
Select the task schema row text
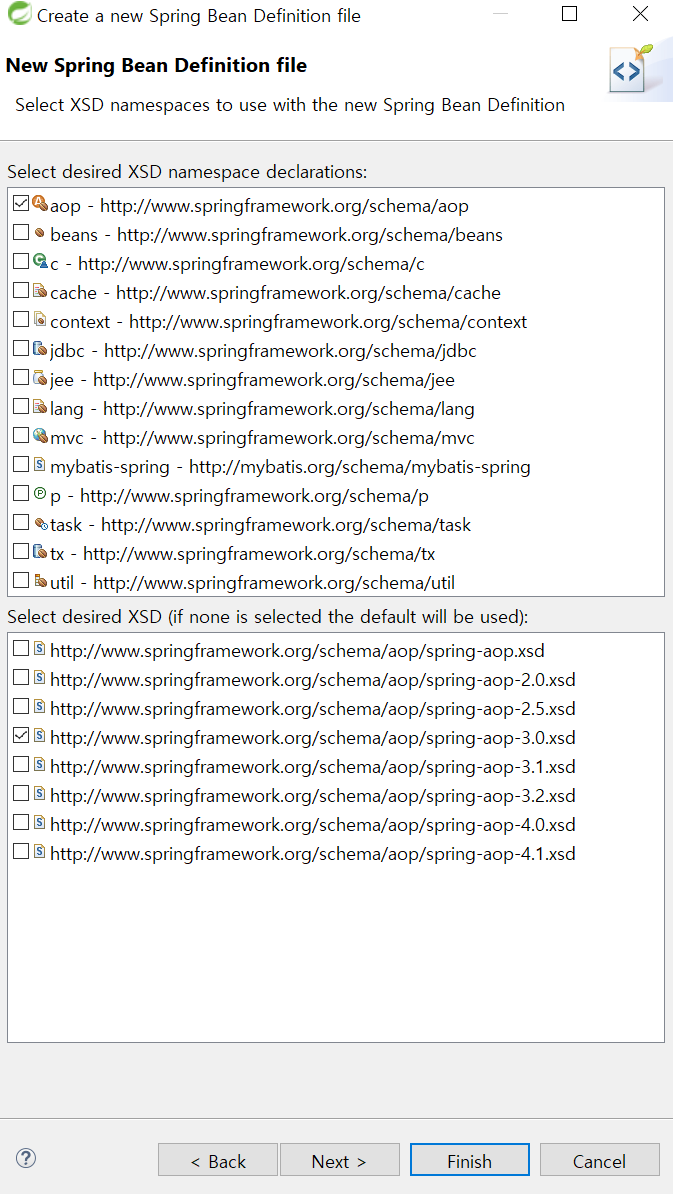click(x=260, y=525)
